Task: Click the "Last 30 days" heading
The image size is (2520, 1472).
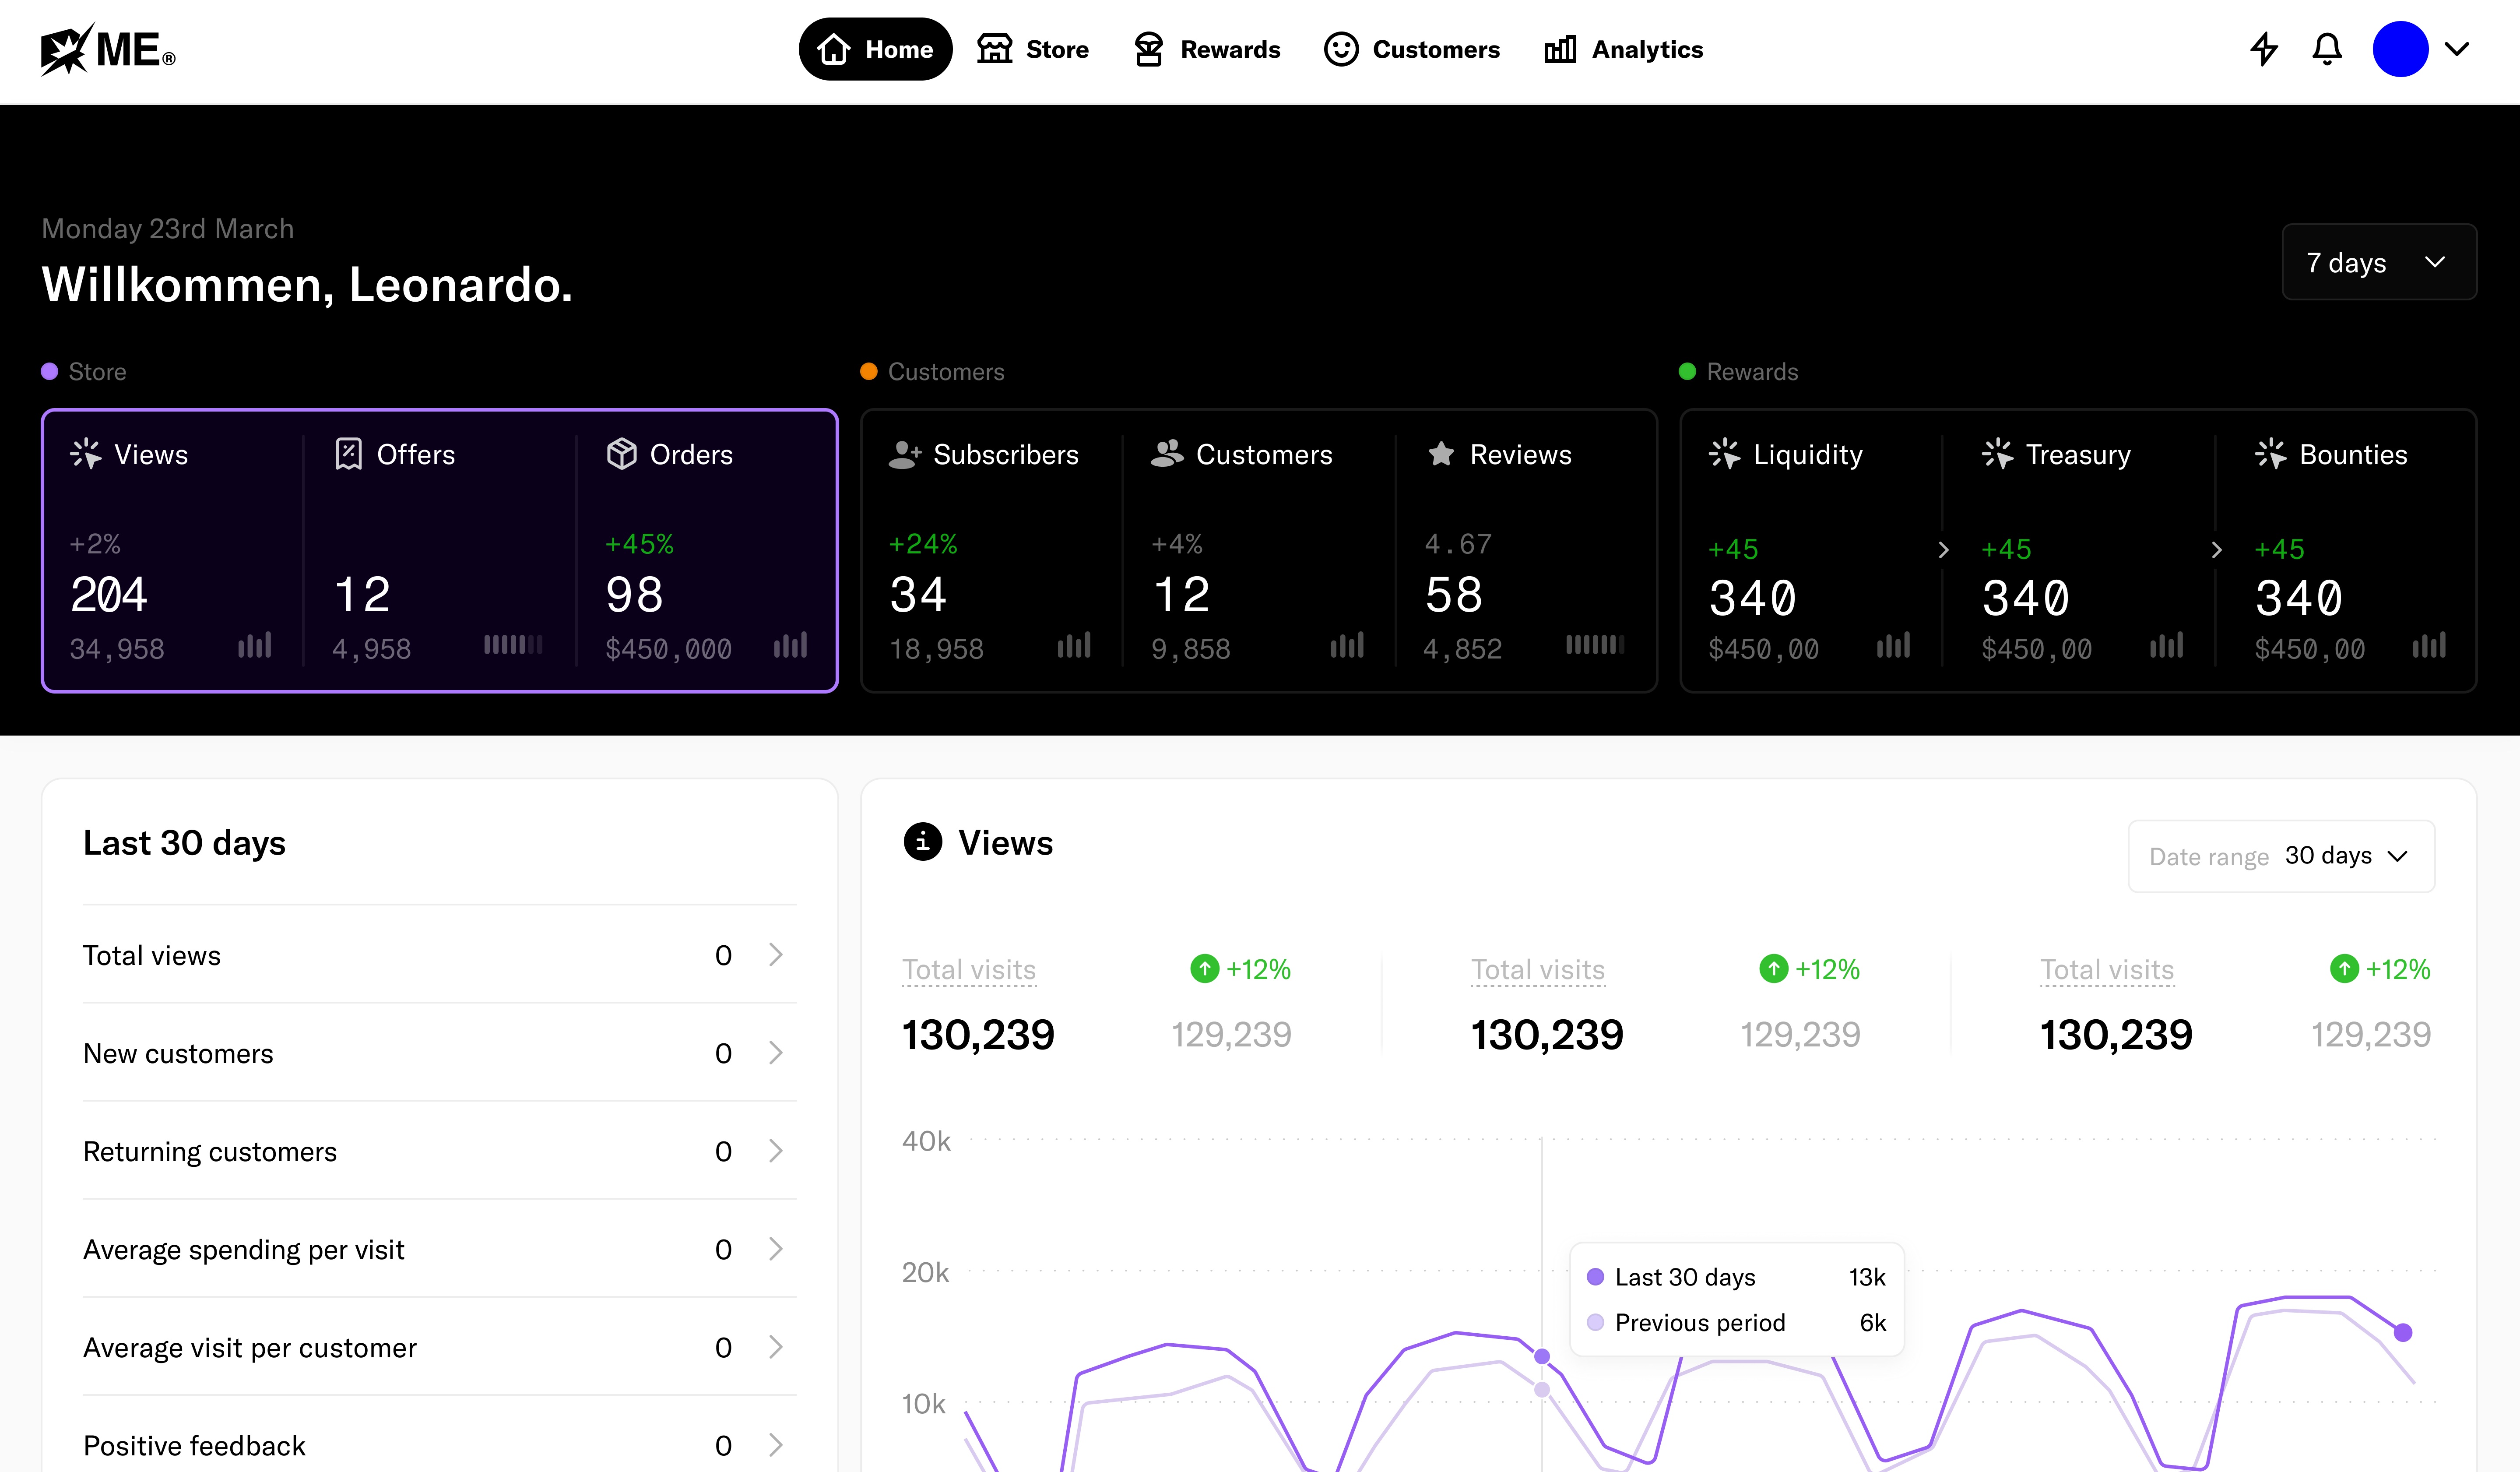Action: click(x=184, y=843)
